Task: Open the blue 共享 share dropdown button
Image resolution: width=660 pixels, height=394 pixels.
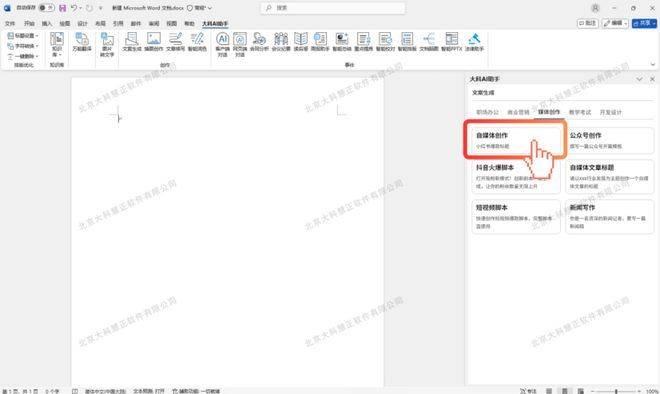Action: click(x=644, y=23)
